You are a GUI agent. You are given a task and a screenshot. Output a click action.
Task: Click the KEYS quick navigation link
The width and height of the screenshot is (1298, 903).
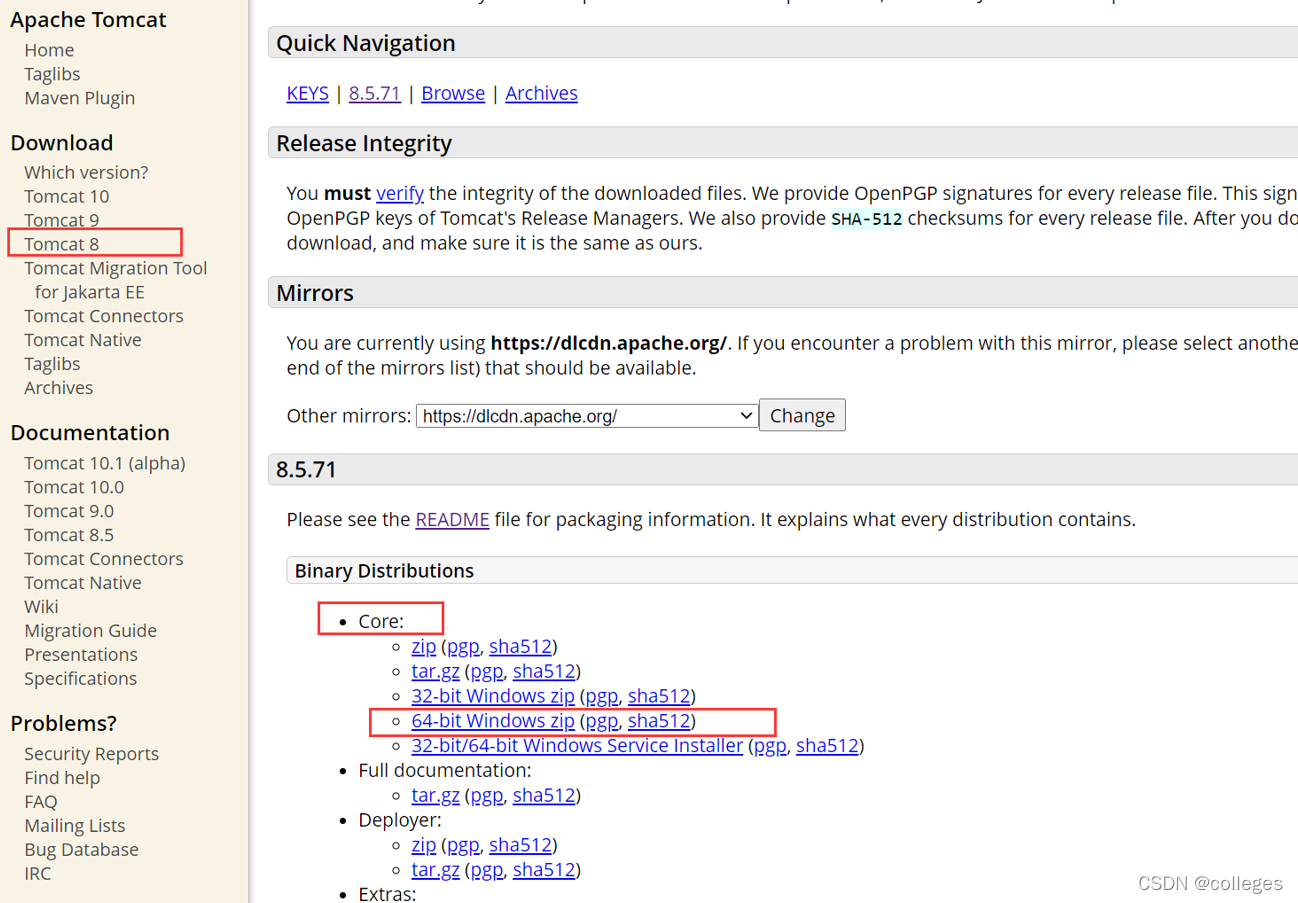coord(307,93)
